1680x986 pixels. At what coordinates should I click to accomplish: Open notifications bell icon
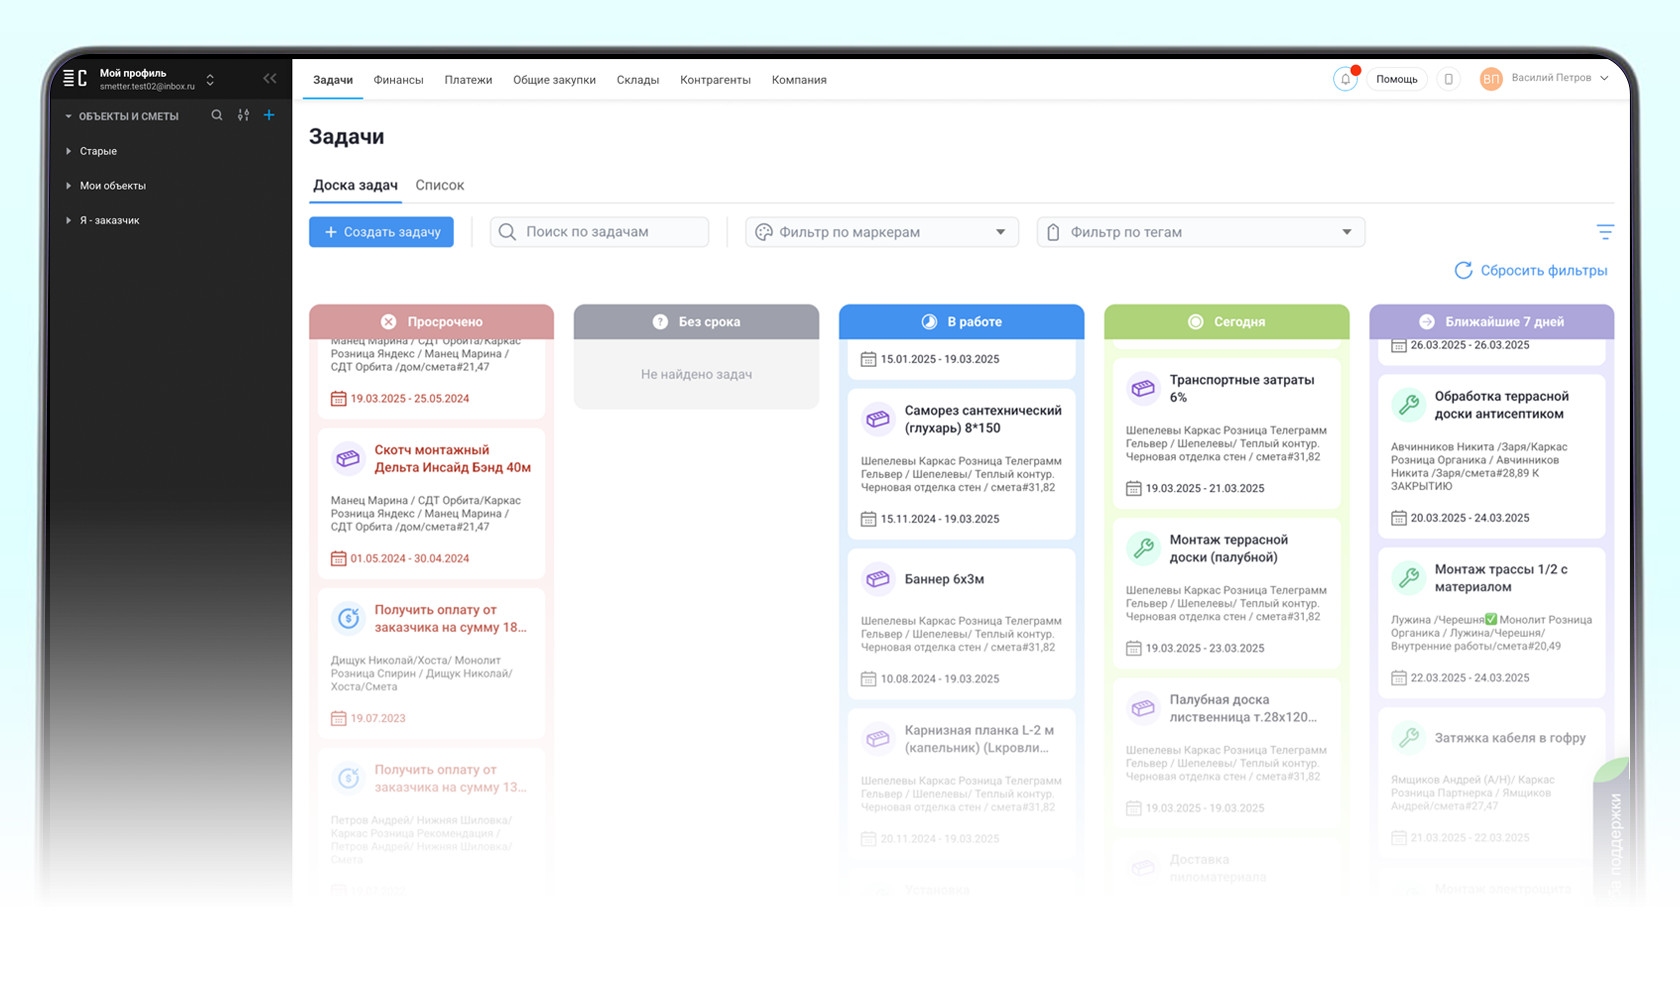[x=1345, y=79]
